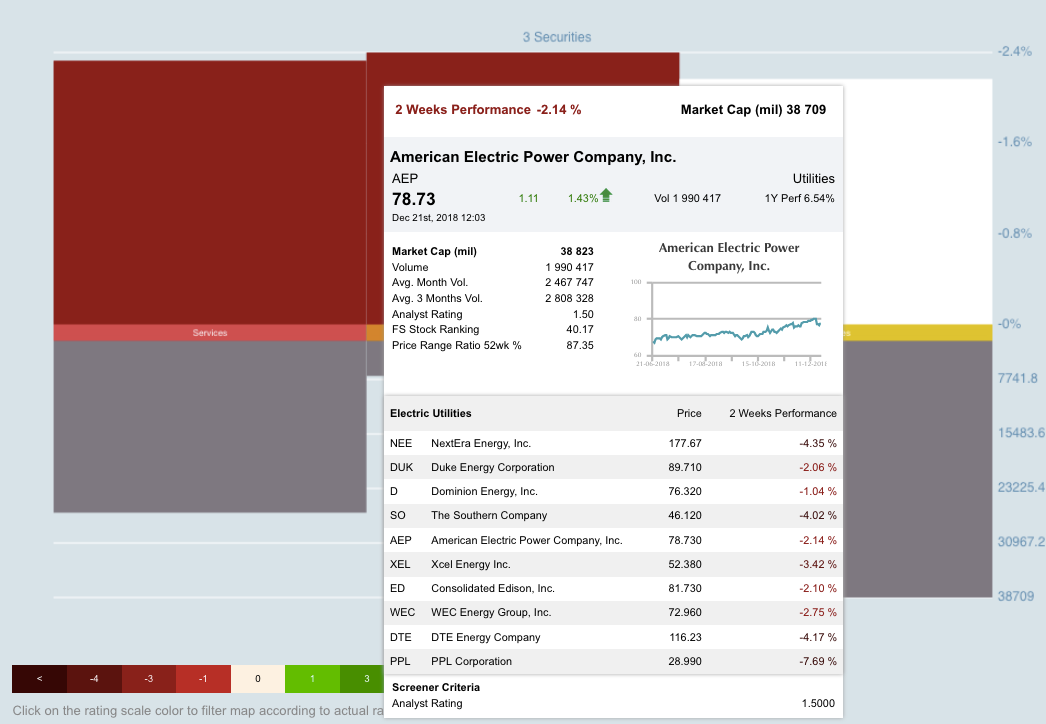The width and height of the screenshot is (1046, 724).
Task: Click Dominion Energy, Inc. in the table
Action: click(484, 491)
